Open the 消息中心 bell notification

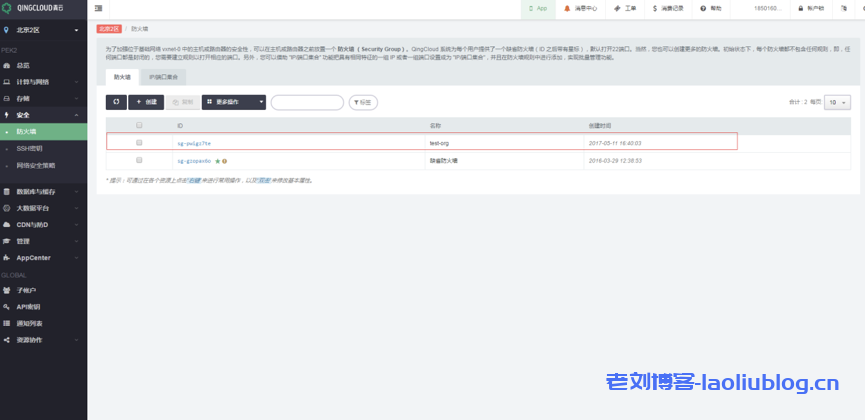pyautogui.click(x=581, y=8)
